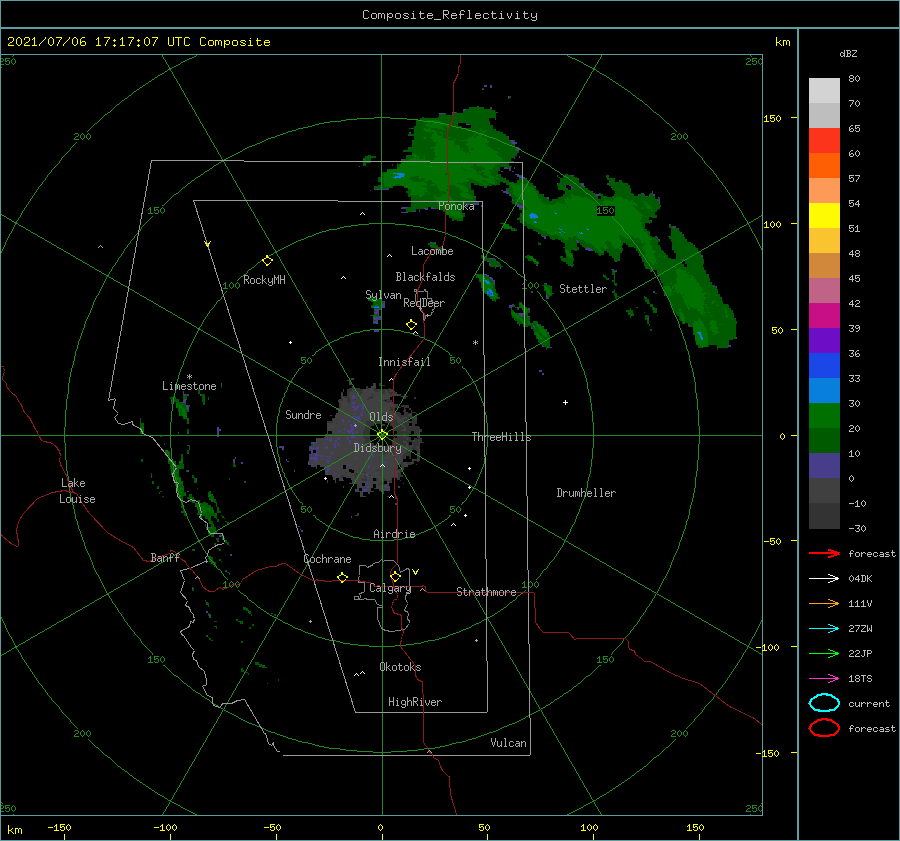The width and height of the screenshot is (900, 841).
Task: Click the Strathmore label
Action: click(486, 592)
